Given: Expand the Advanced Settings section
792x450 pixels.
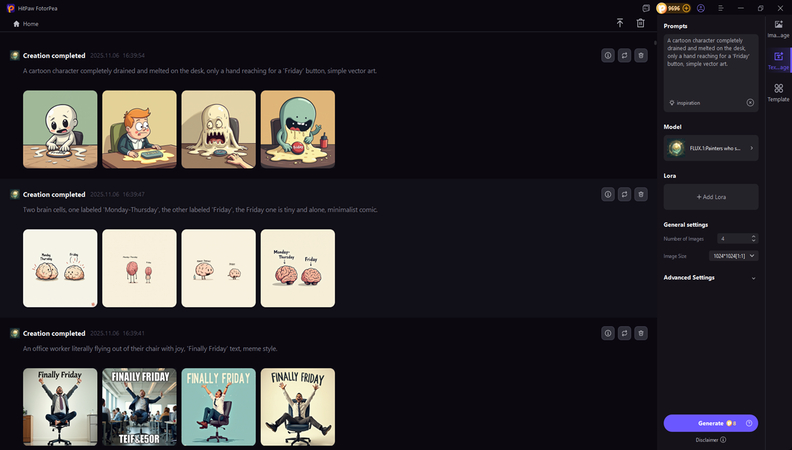Looking at the screenshot, I should pyautogui.click(x=711, y=278).
